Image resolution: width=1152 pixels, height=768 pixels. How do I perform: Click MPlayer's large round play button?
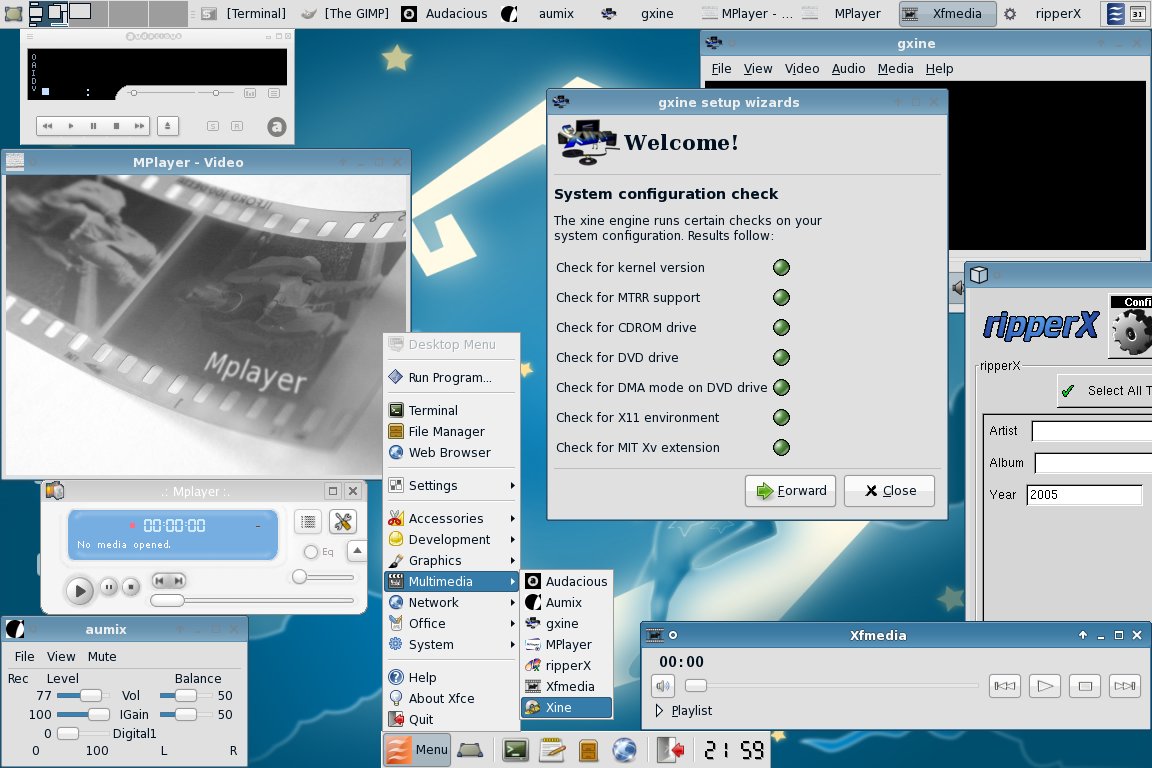79,590
